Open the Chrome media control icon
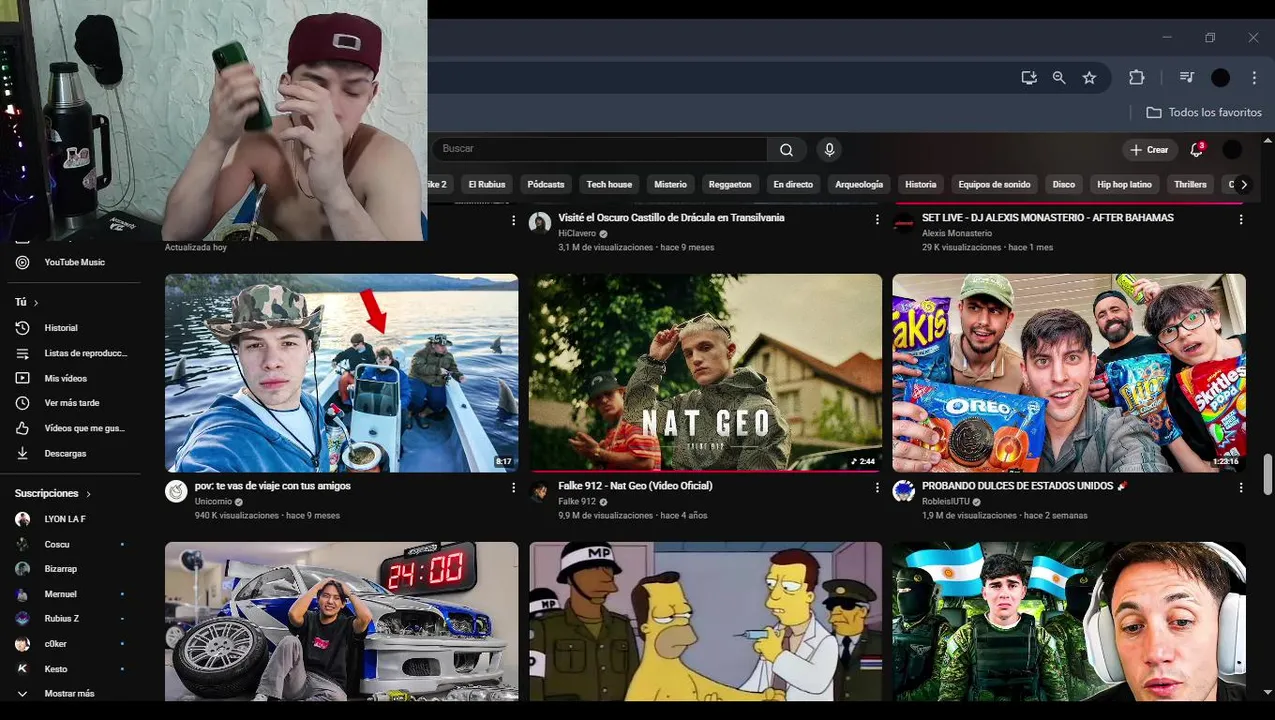Screen dimensions: 1275x720 click(x=1186, y=78)
